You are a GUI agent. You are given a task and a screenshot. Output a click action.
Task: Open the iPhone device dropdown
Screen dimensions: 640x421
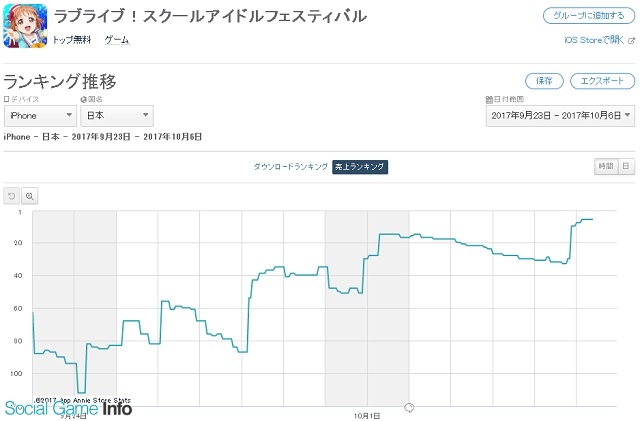tap(40, 116)
